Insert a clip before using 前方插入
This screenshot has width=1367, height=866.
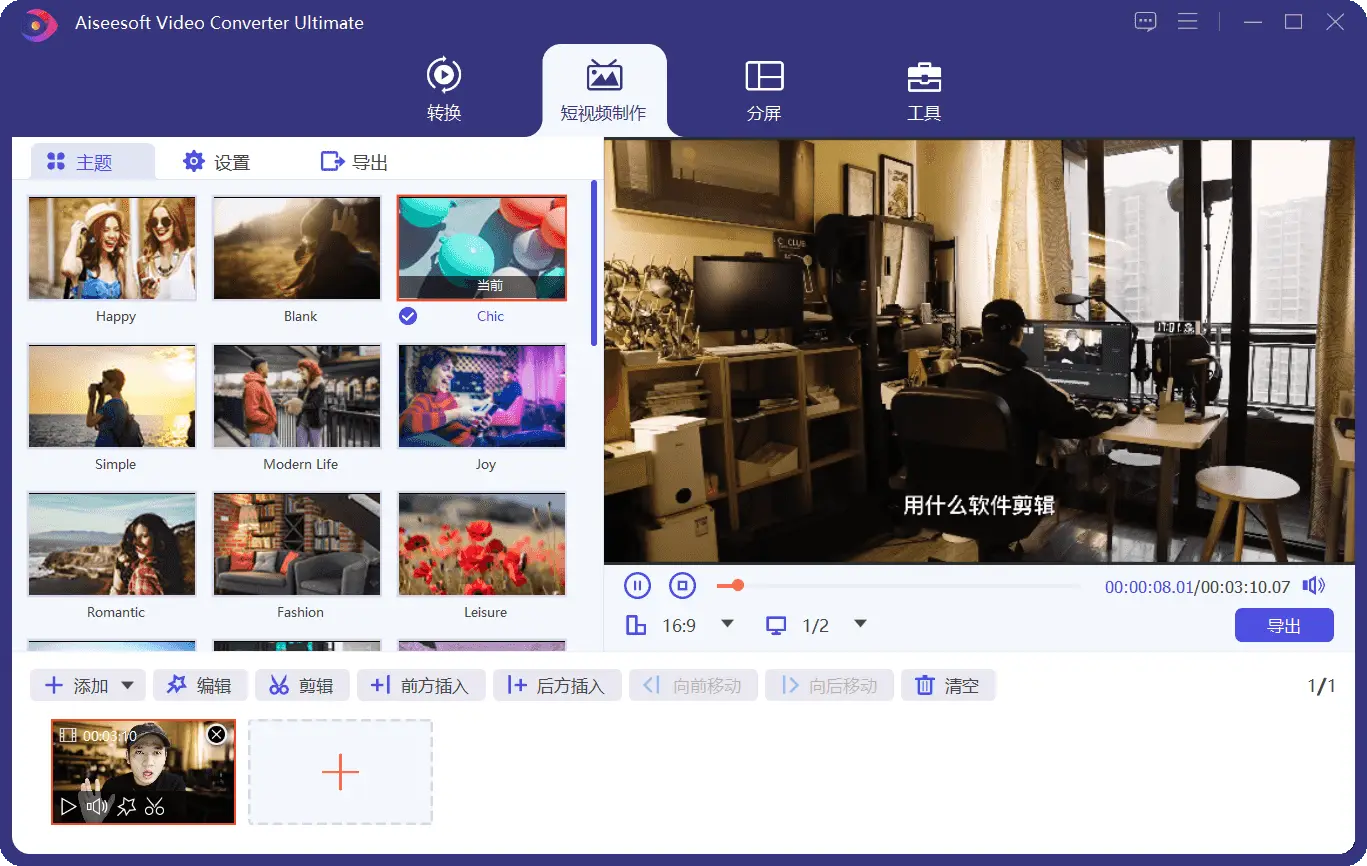pos(421,685)
